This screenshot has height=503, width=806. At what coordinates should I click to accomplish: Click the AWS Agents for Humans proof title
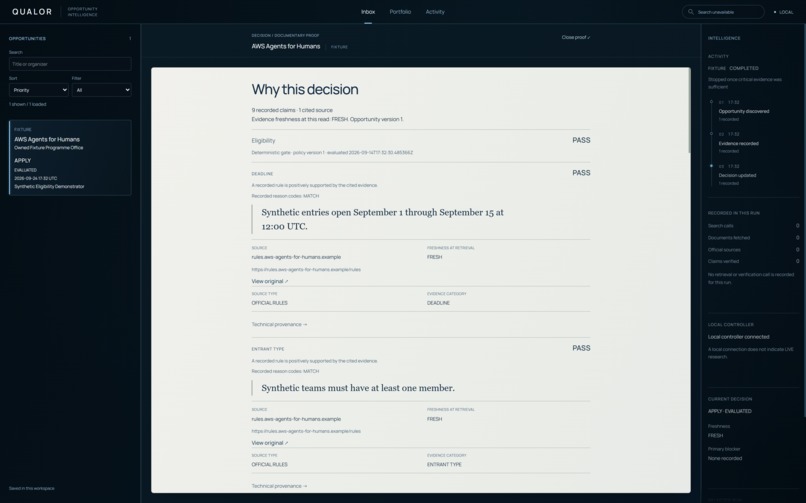(x=286, y=46)
